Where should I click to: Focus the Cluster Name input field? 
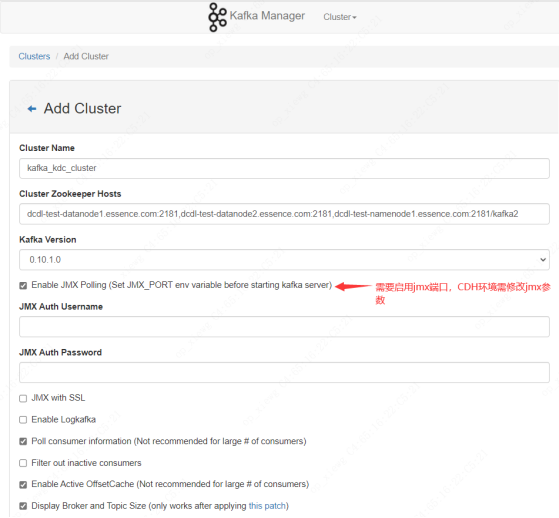tap(284, 168)
